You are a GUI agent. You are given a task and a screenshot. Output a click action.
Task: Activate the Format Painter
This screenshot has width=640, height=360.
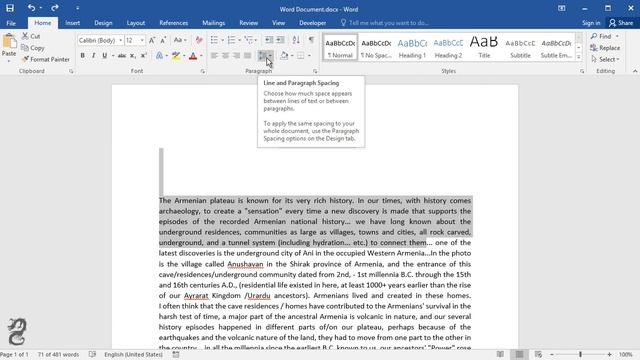[46, 59]
